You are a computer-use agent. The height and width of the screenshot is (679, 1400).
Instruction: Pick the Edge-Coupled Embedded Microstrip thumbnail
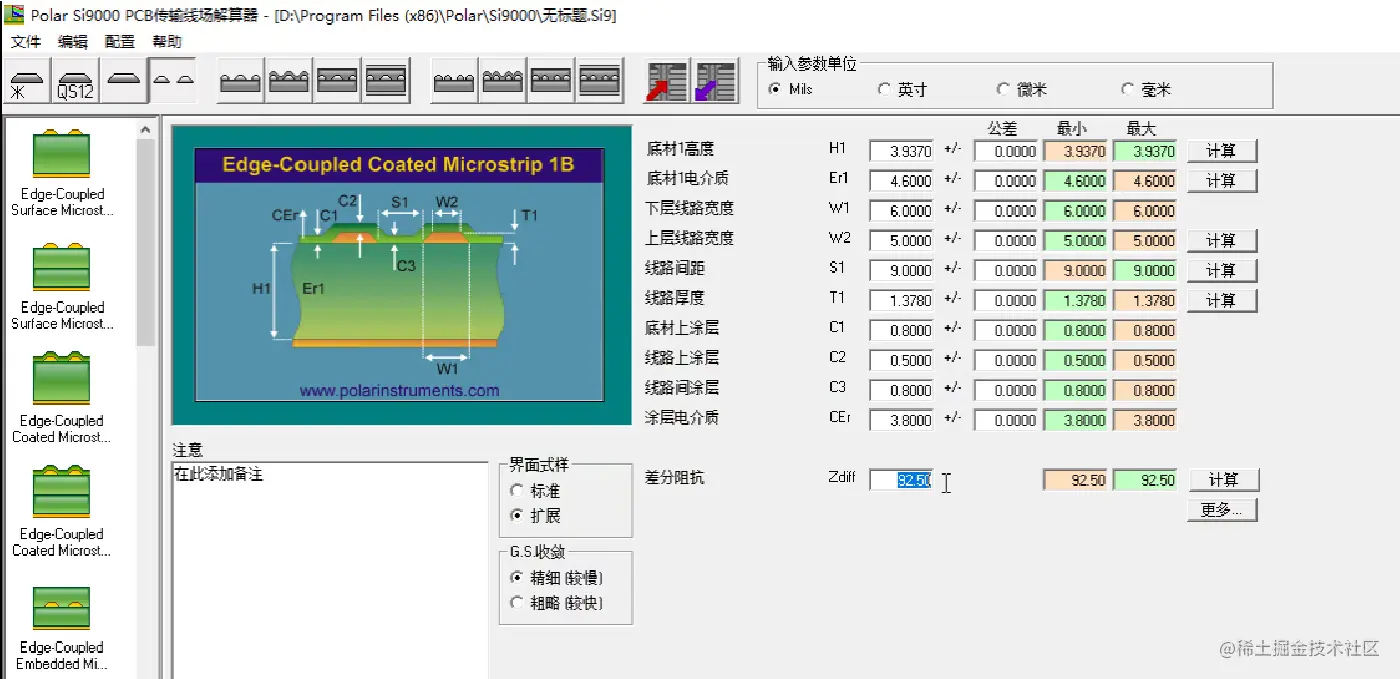tap(62, 607)
